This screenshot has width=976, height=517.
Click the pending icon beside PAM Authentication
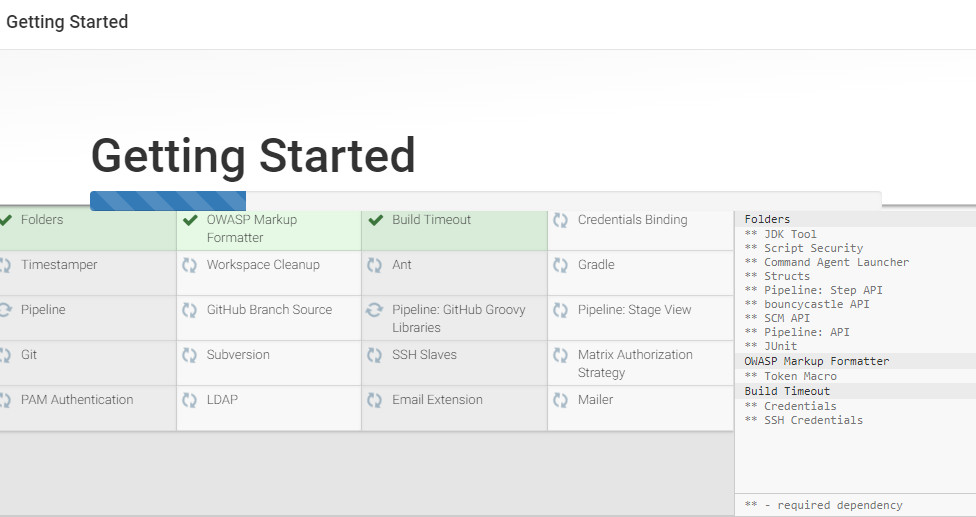(x=5, y=399)
